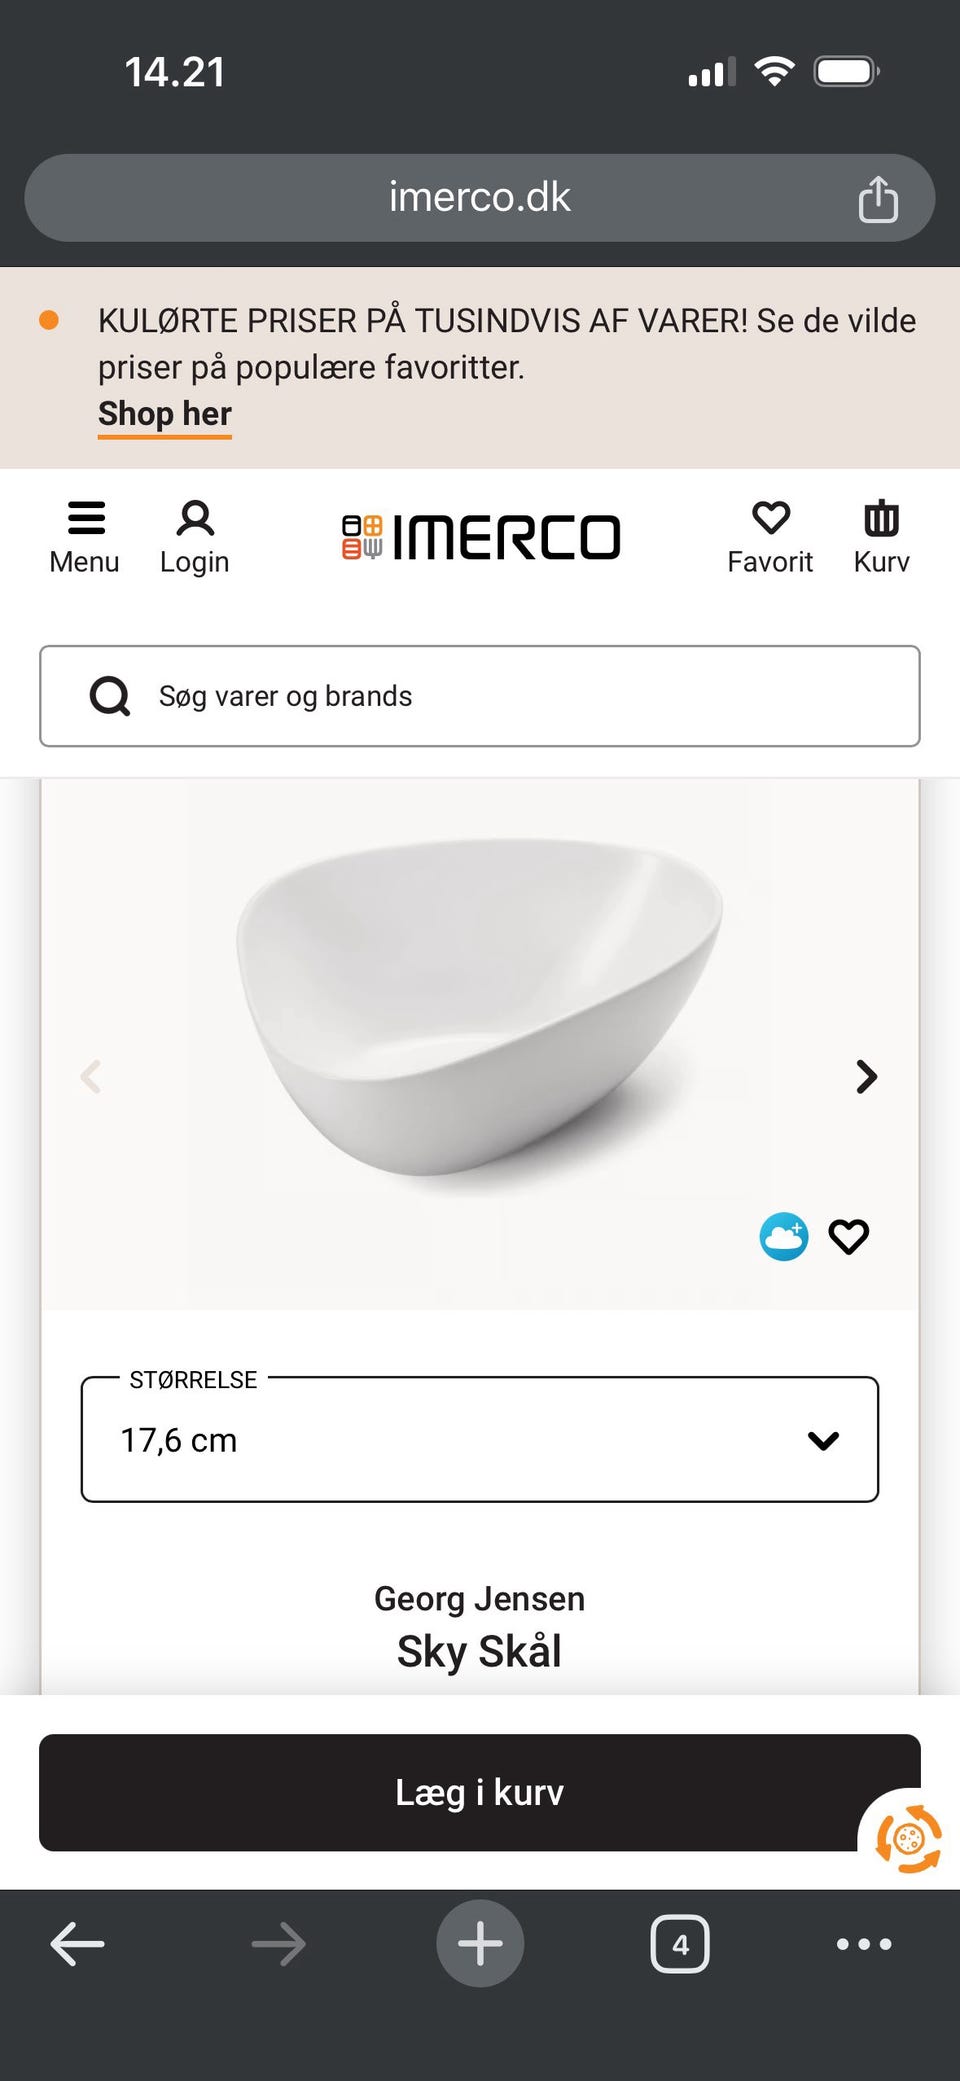Tap the Login user icon
The height and width of the screenshot is (2081, 960).
pyautogui.click(x=195, y=537)
